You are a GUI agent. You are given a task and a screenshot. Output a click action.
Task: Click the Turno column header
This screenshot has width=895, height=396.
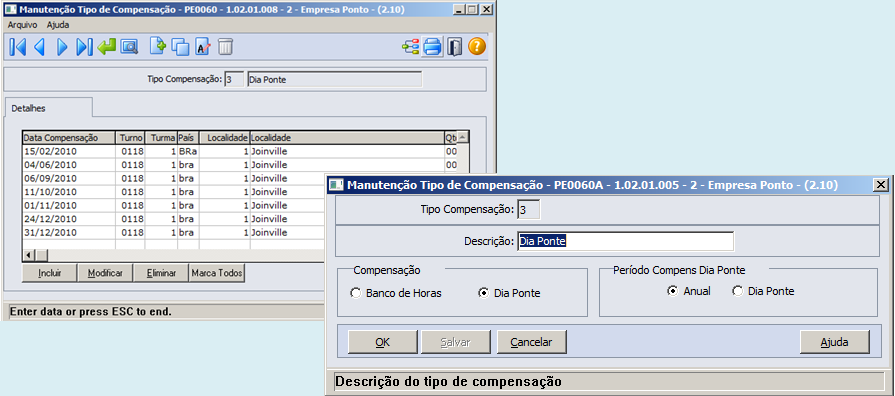click(131, 138)
